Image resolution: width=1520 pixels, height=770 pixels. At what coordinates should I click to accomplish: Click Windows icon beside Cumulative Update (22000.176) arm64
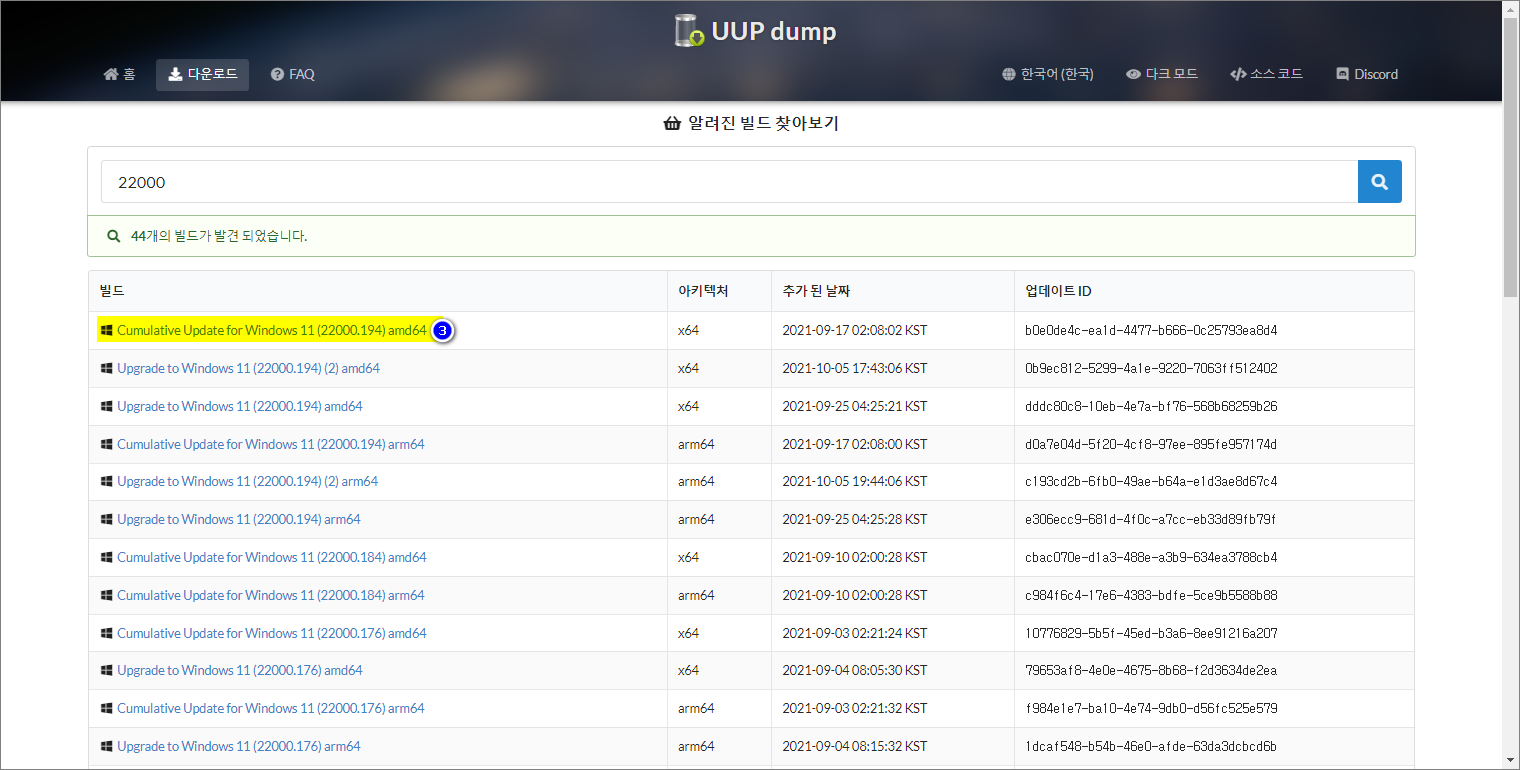(x=106, y=708)
